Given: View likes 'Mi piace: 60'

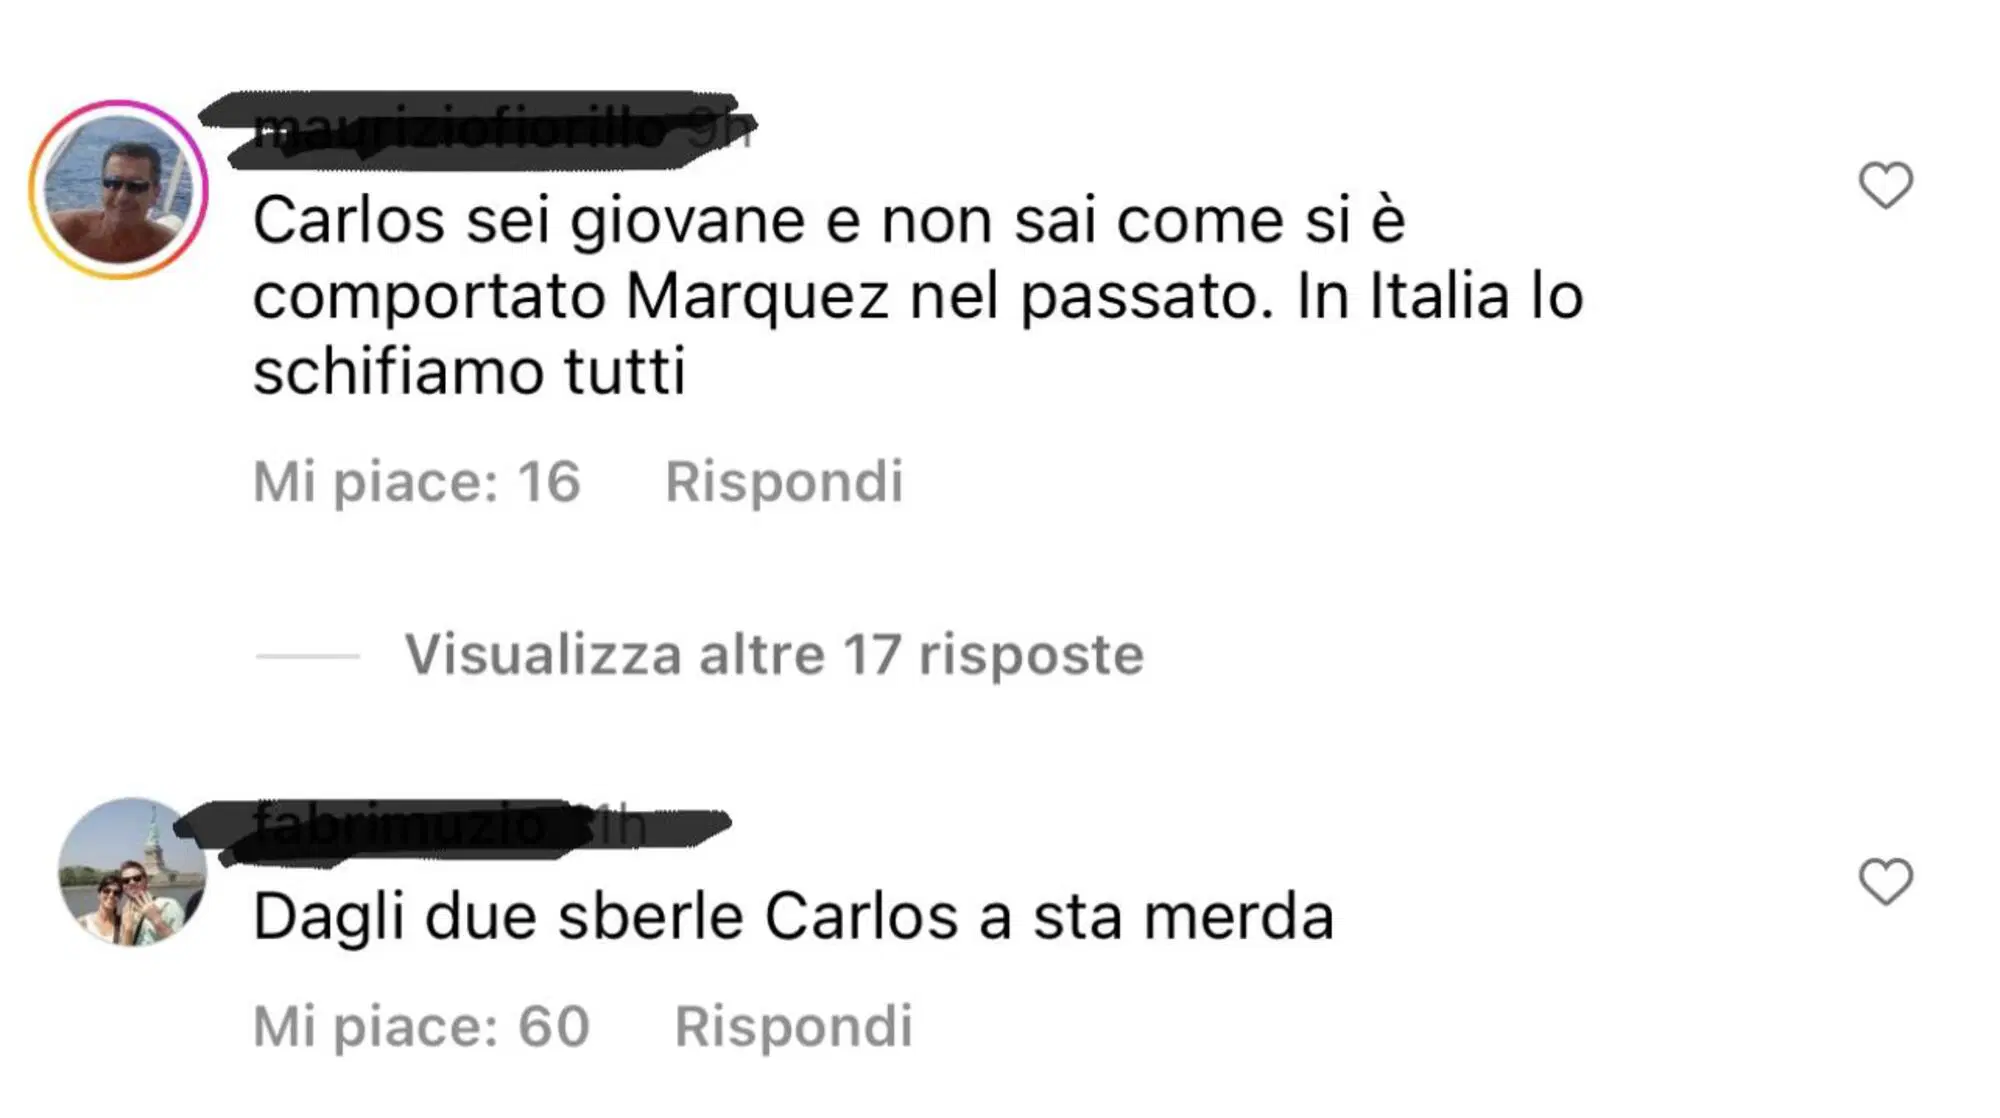Looking at the screenshot, I should coord(421,1026).
